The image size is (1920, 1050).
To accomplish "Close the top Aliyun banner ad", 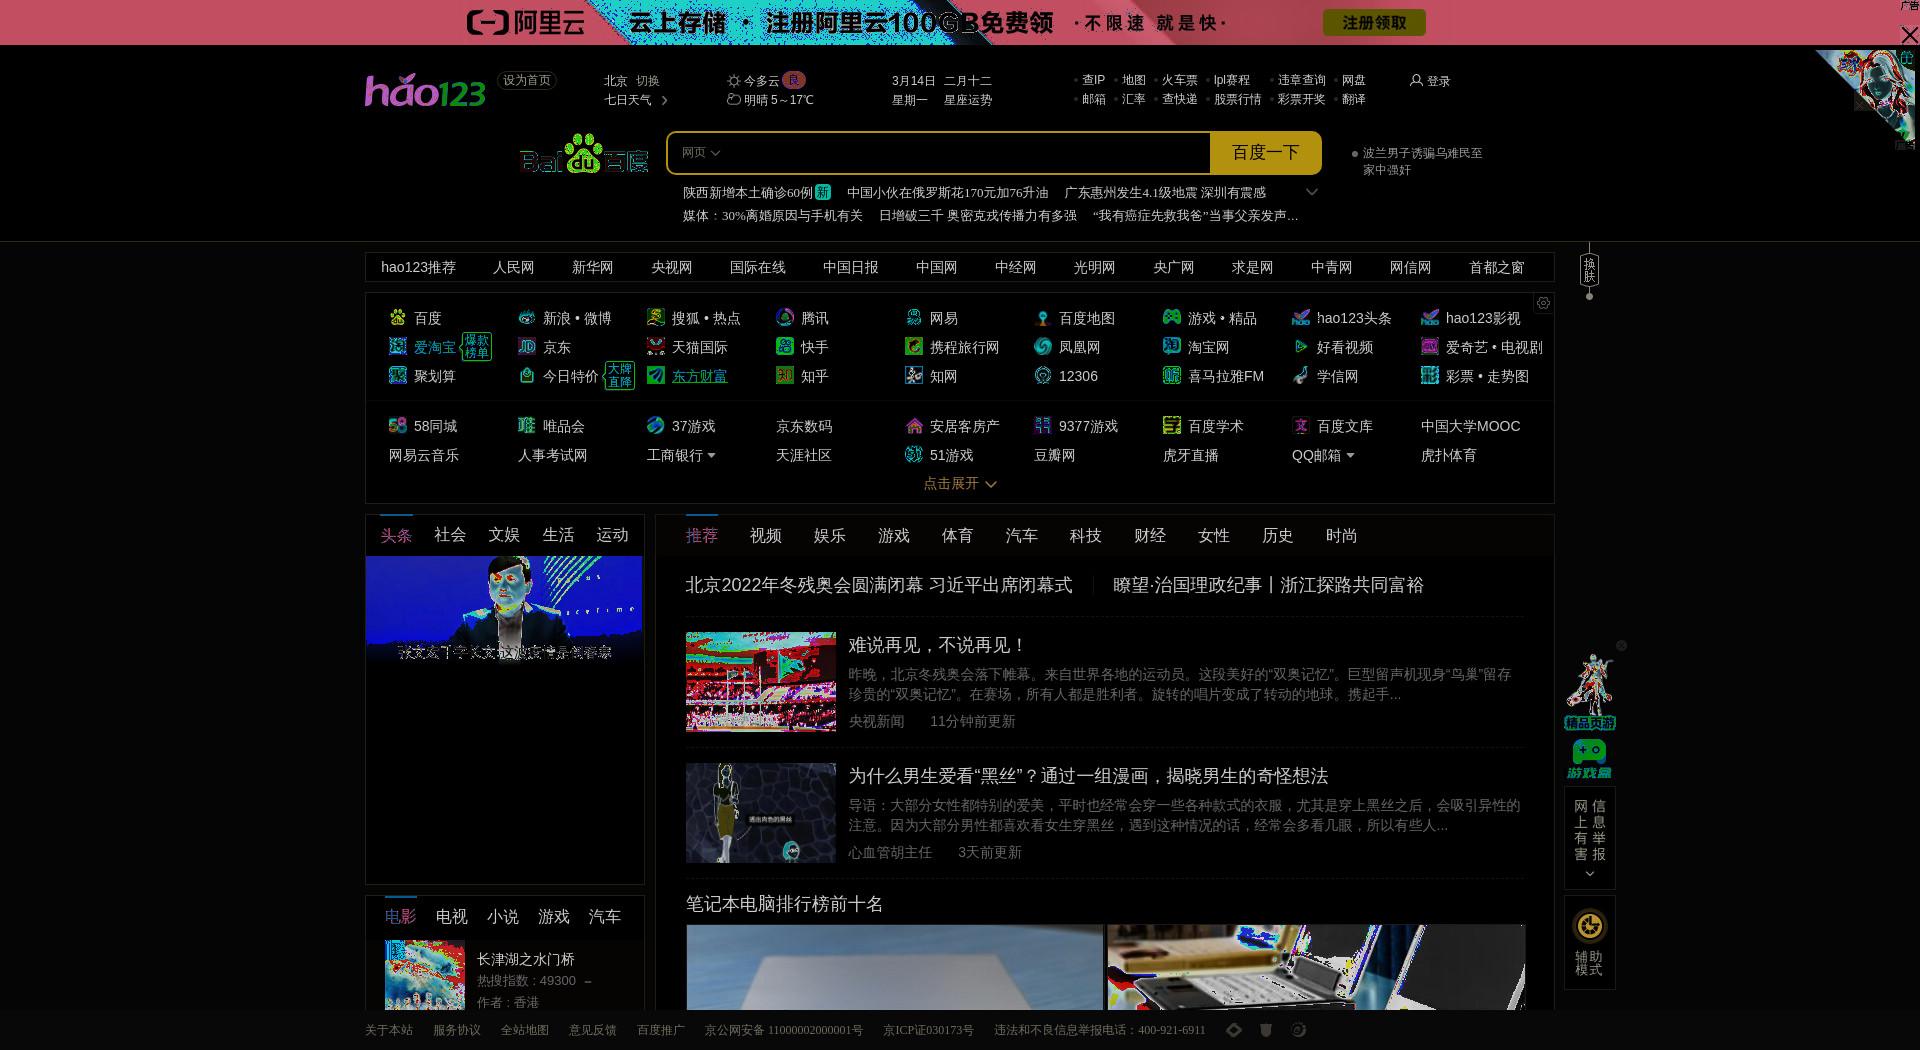I will tap(1908, 35).
